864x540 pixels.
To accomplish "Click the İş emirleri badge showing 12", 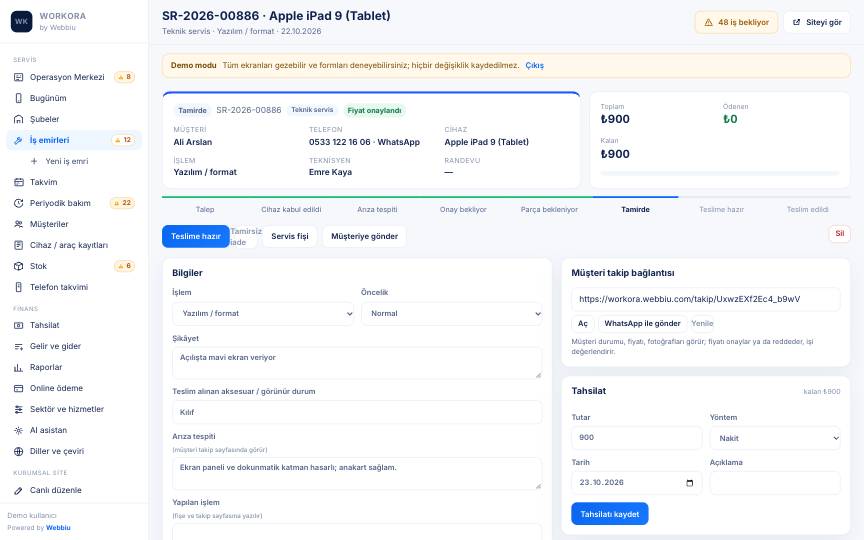I will (x=124, y=140).
